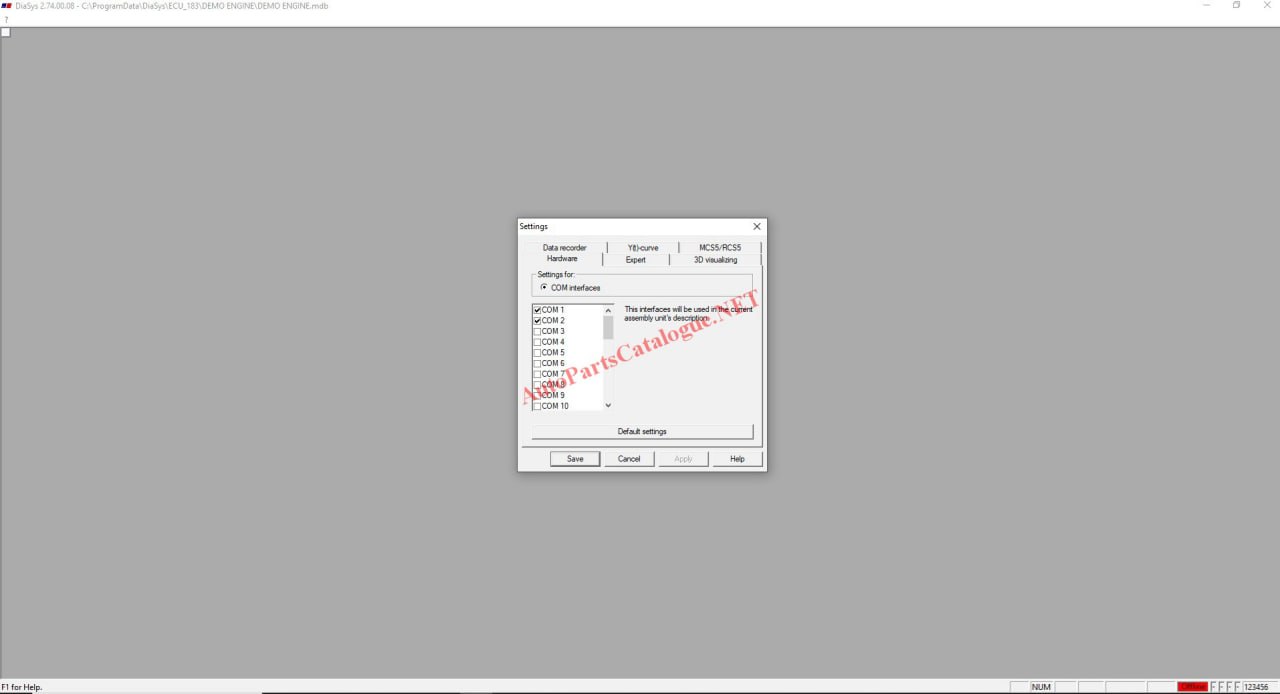Image resolution: width=1280 pixels, height=694 pixels.
Task: Uncheck the COM 1 checkbox
Action: 537,310
